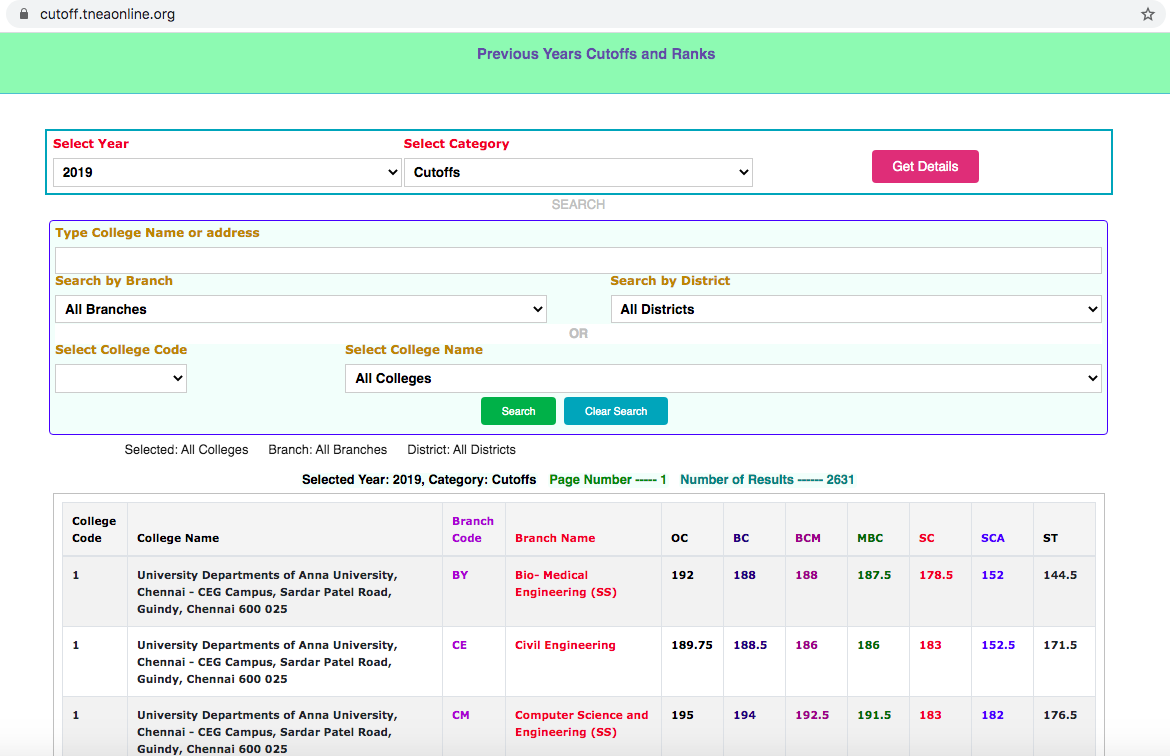This screenshot has height=756, width=1170.
Task: Click OC value 189.75 in Civil Engineering row
Action: tap(692, 646)
